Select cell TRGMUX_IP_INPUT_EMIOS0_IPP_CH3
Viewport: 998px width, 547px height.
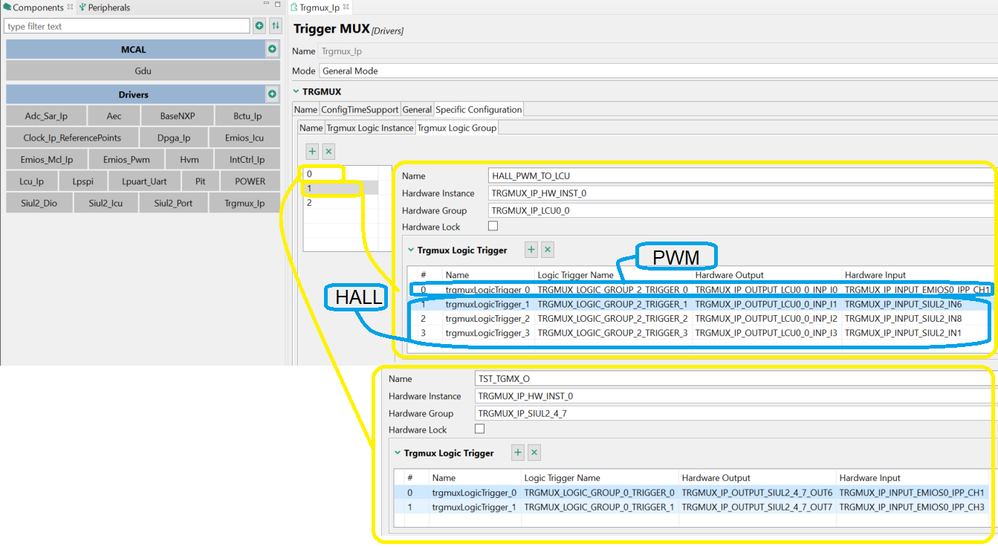point(911,507)
